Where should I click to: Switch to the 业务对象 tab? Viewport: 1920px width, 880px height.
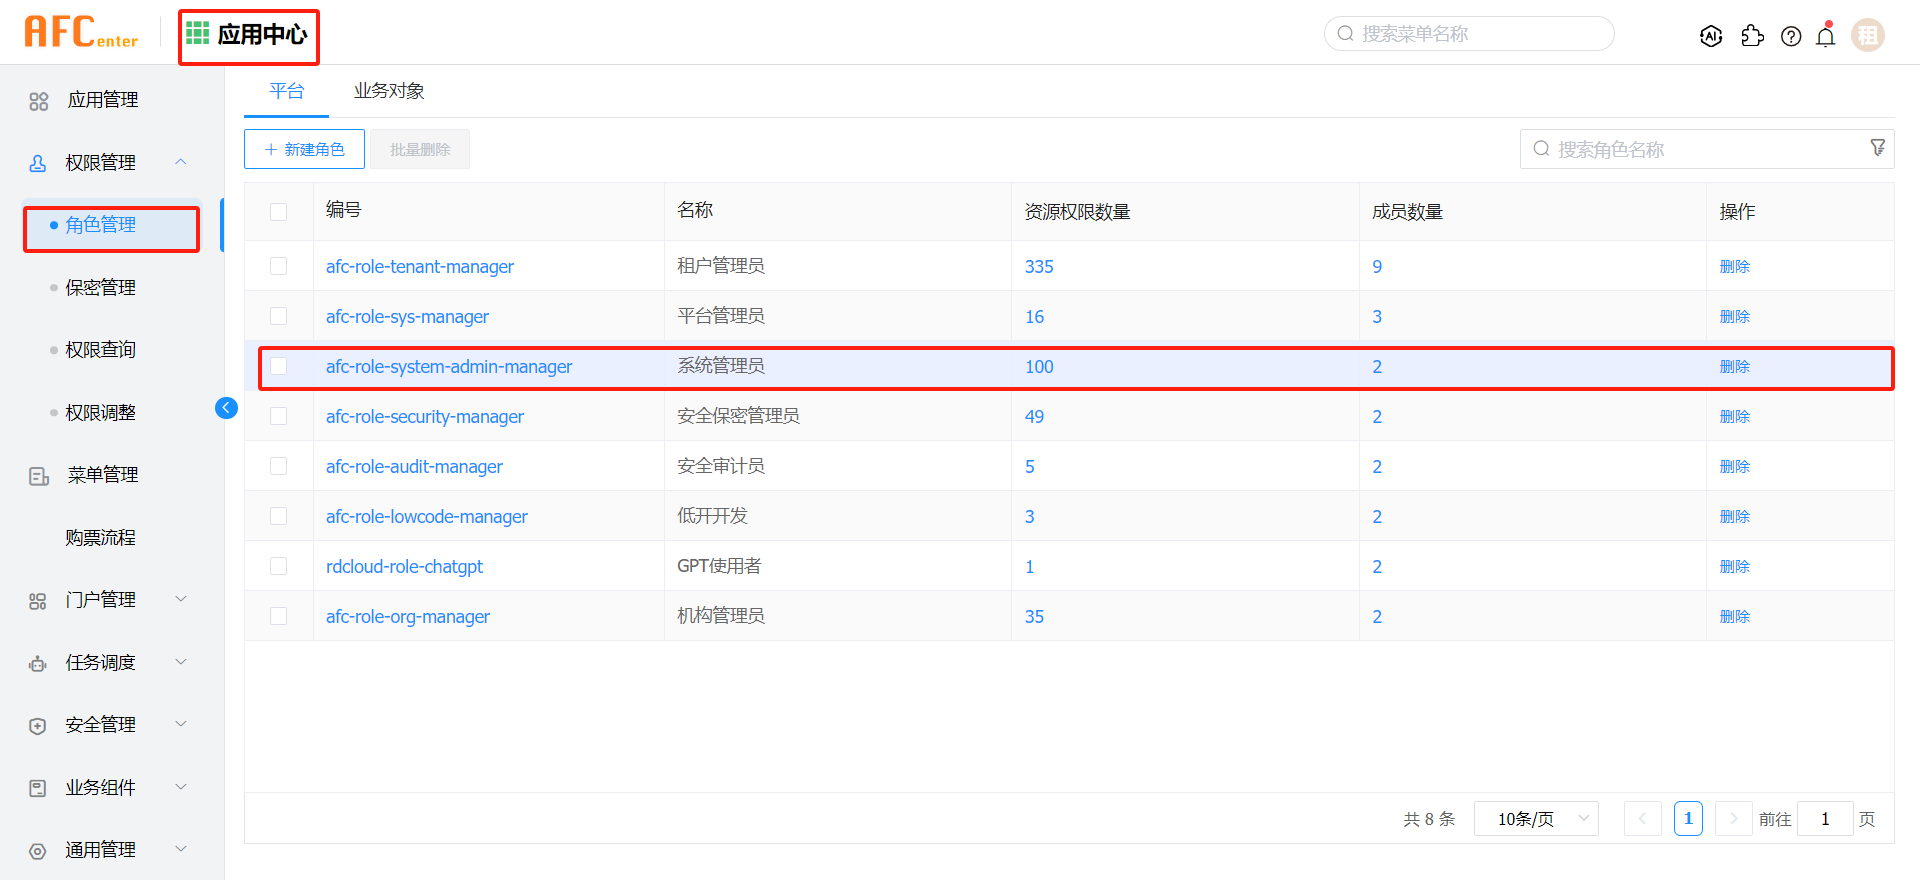[x=389, y=91]
